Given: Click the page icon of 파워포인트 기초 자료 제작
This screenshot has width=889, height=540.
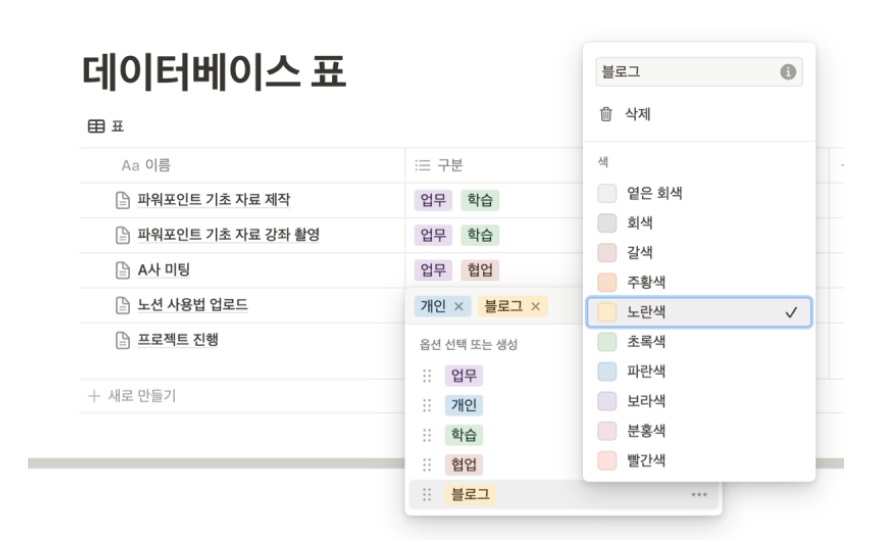Looking at the screenshot, I should (122, 200).
